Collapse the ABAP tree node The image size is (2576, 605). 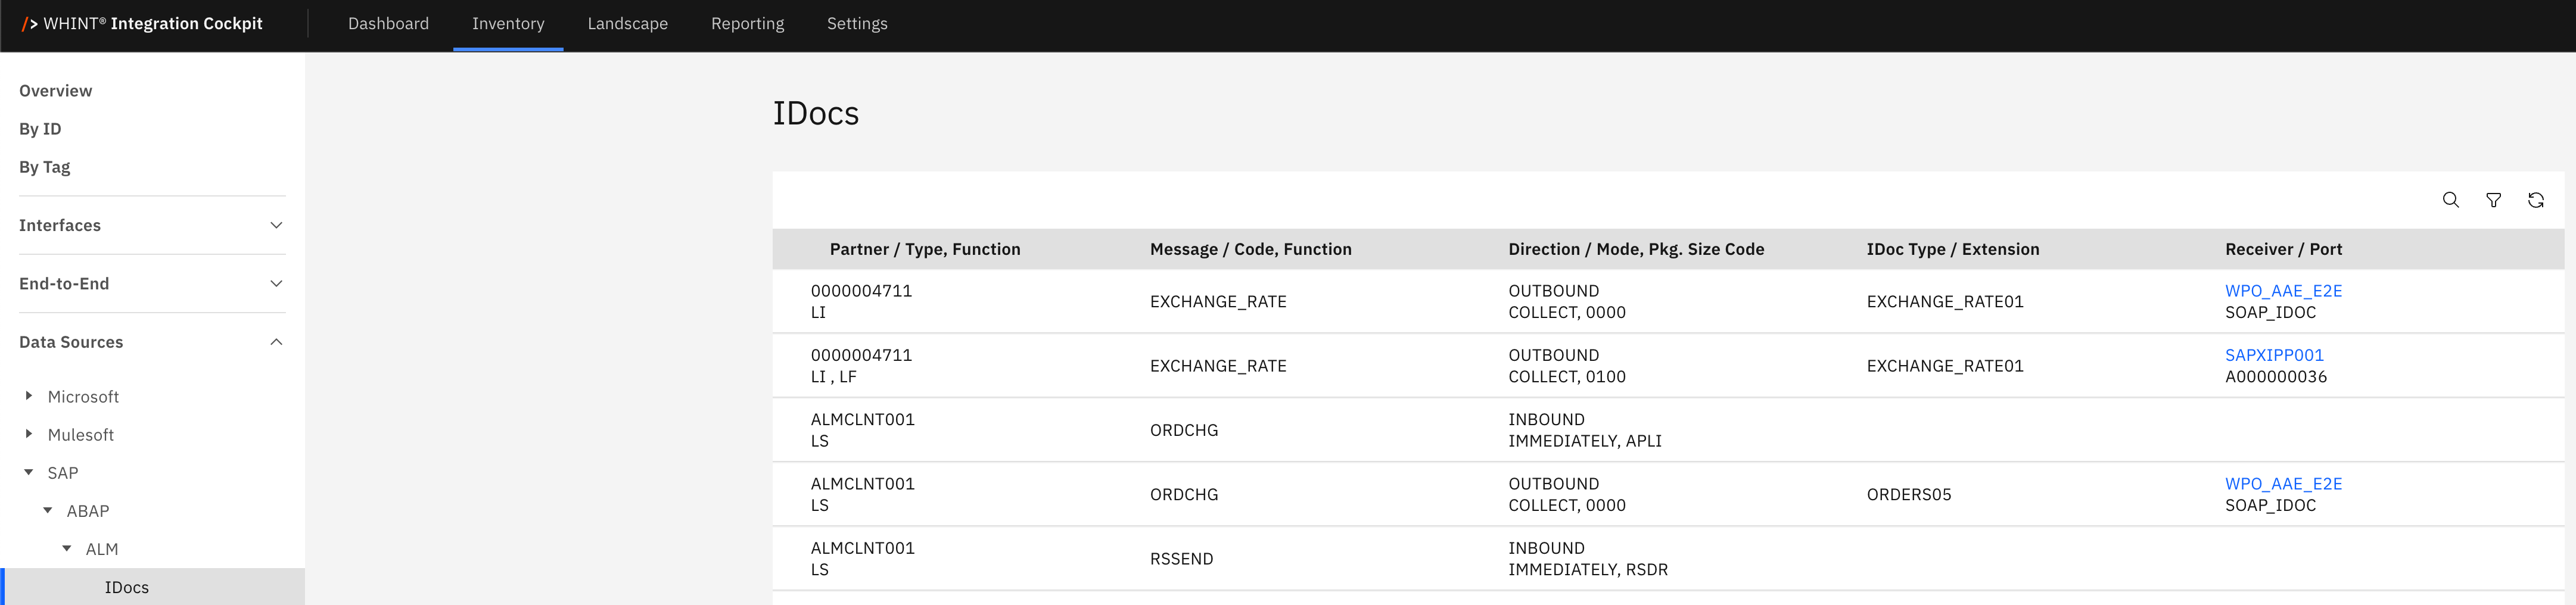click(48, 510)
